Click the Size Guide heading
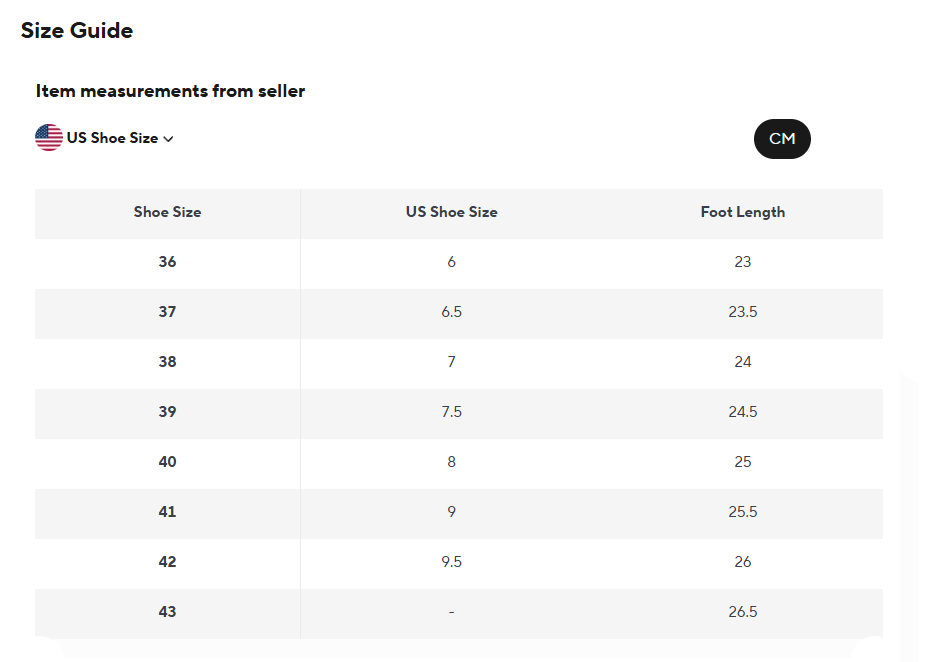The image size is (937, 662). [x=77, y=30]
